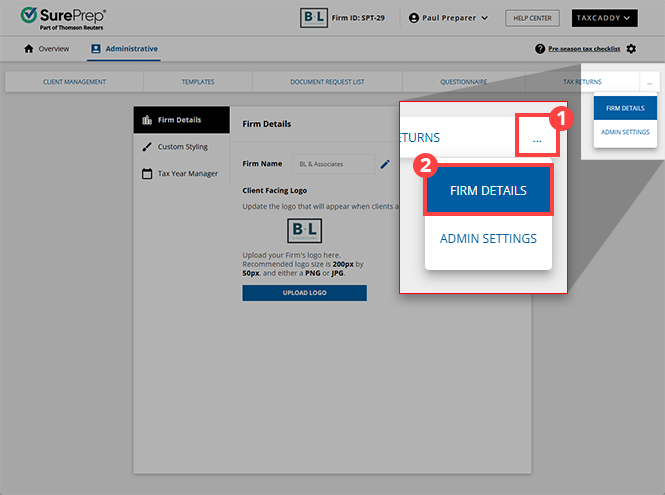Screen dimensions: 665x495
Task: Open the TaxCaddy dropdown menu
Action: (x=604, y=18)
